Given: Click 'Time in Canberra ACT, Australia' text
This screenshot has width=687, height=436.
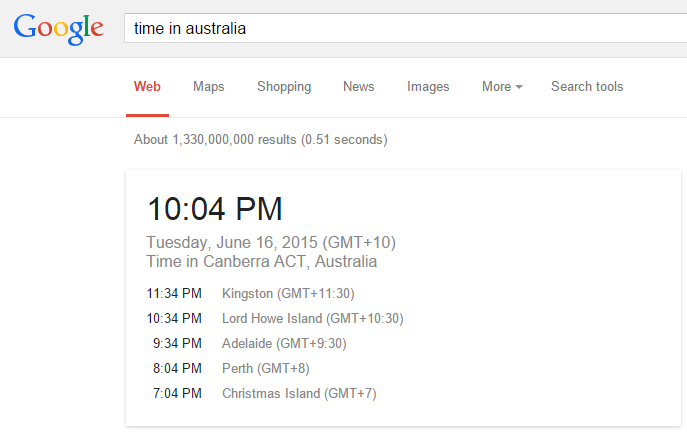Looking at the screenshot, I should tap(262, 262).
